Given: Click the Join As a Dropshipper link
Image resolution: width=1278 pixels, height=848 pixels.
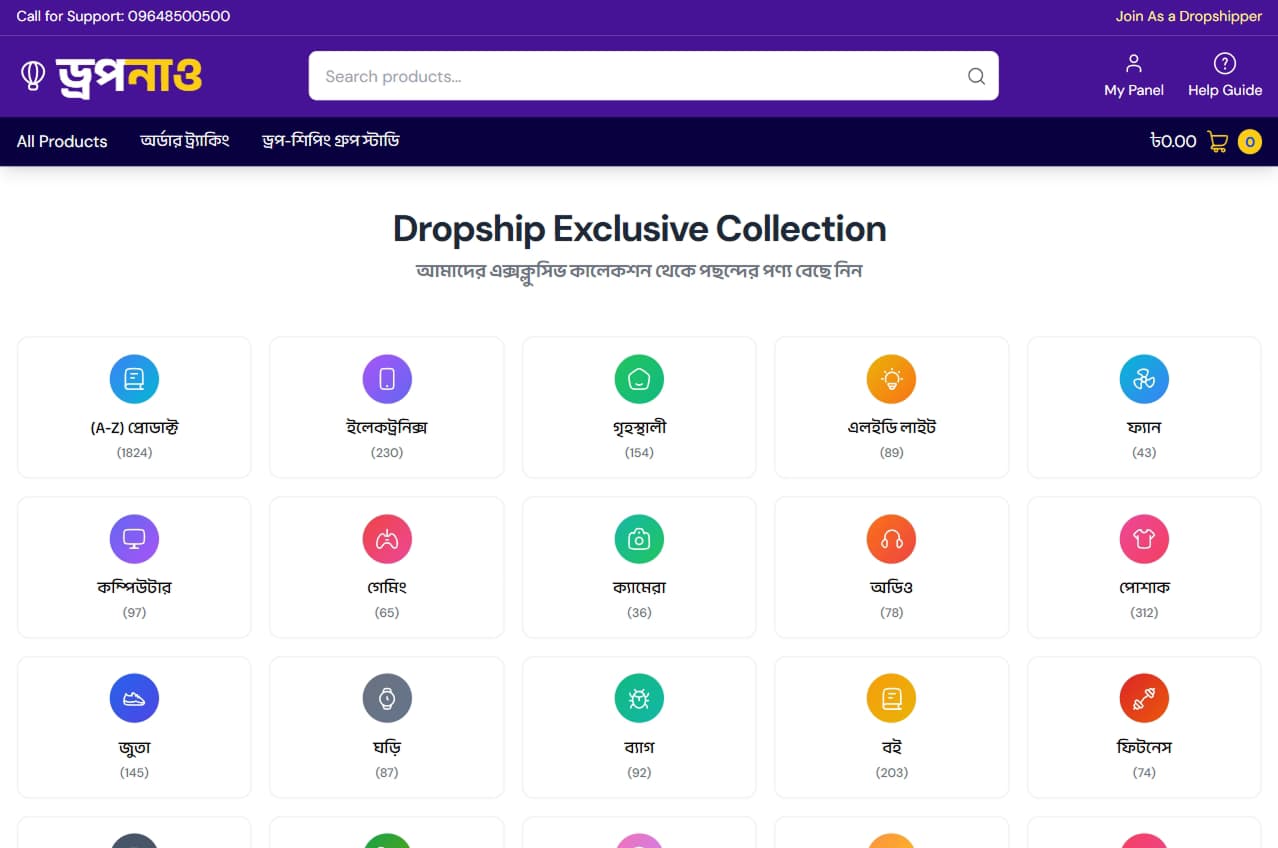Looking at the screenshot, I should pyautogui.click(x=1188, y=16).
